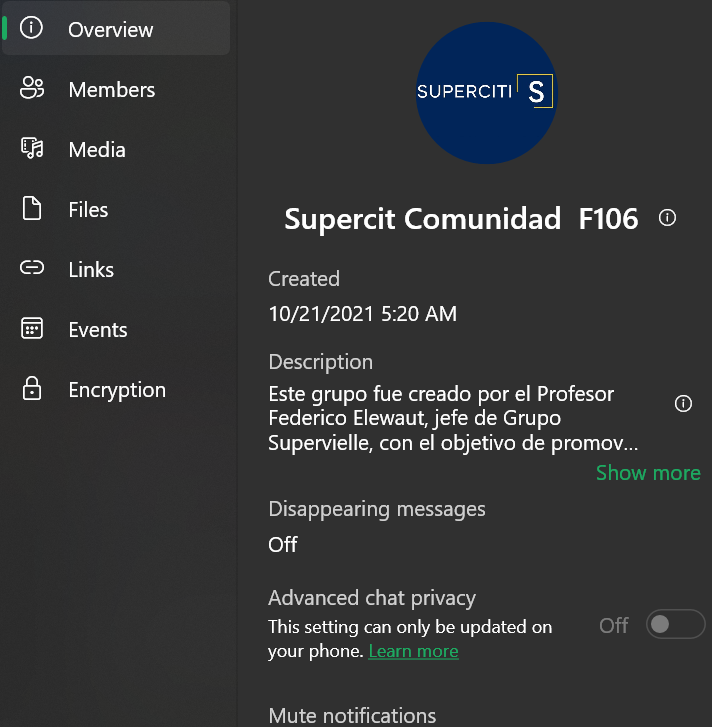This screenshot has width=712, height=727.
Task: Click the Files document icon
Action: pyautogui.click(x=32, y=208)
